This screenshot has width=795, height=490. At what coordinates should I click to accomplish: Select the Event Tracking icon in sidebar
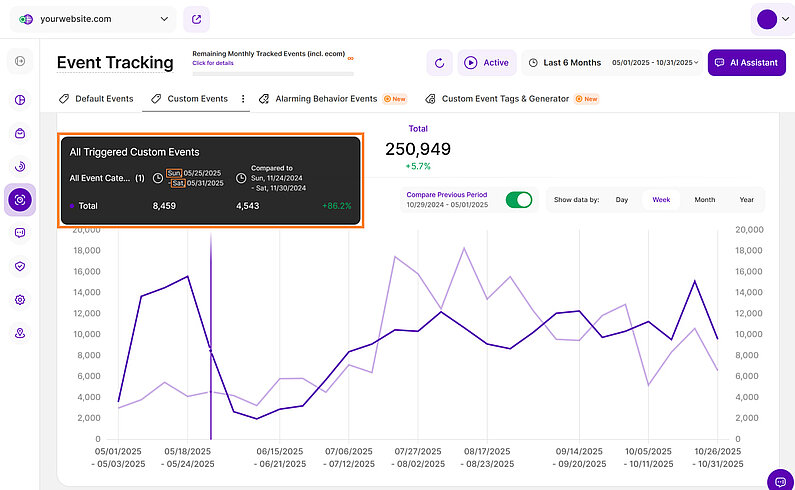(20, 199)
